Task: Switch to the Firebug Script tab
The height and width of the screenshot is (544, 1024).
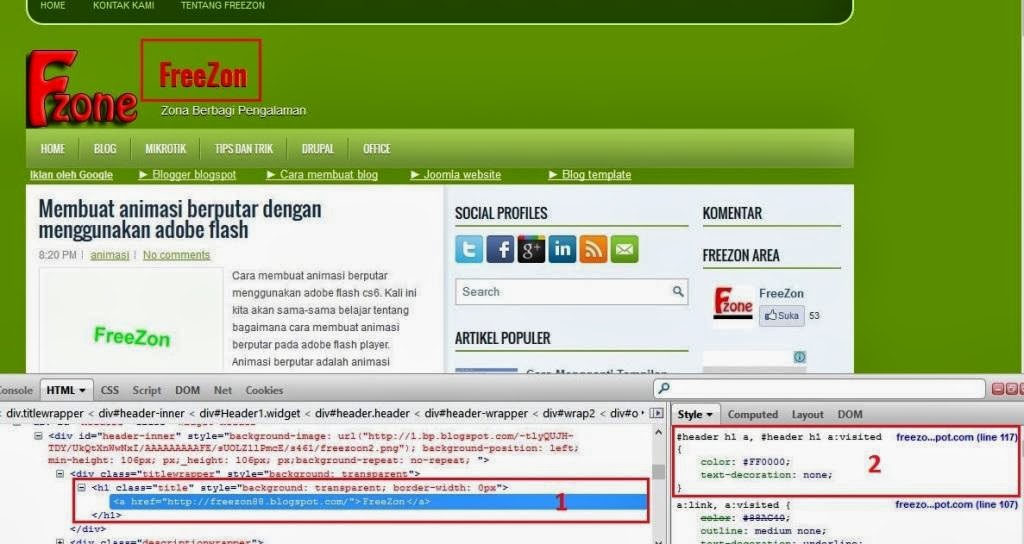Action: click(x=147, y=390)
